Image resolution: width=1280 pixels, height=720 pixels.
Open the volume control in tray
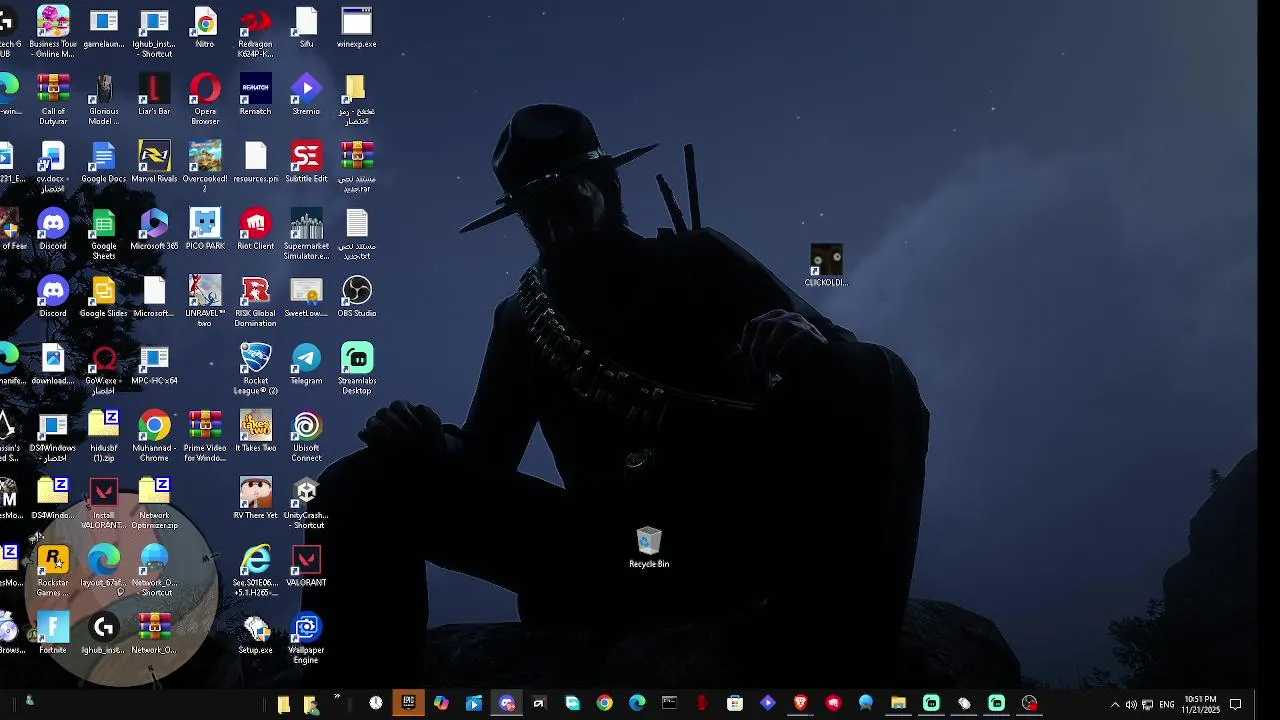coord(1131,704)
